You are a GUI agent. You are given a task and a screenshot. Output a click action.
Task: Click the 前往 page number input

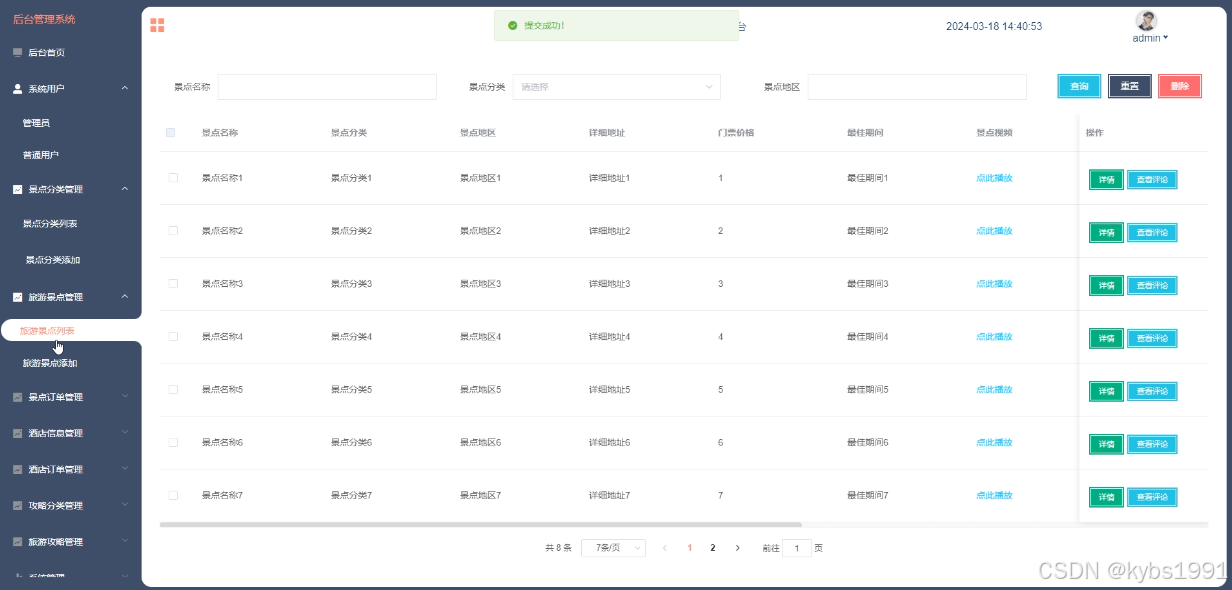tap(797, 548)
